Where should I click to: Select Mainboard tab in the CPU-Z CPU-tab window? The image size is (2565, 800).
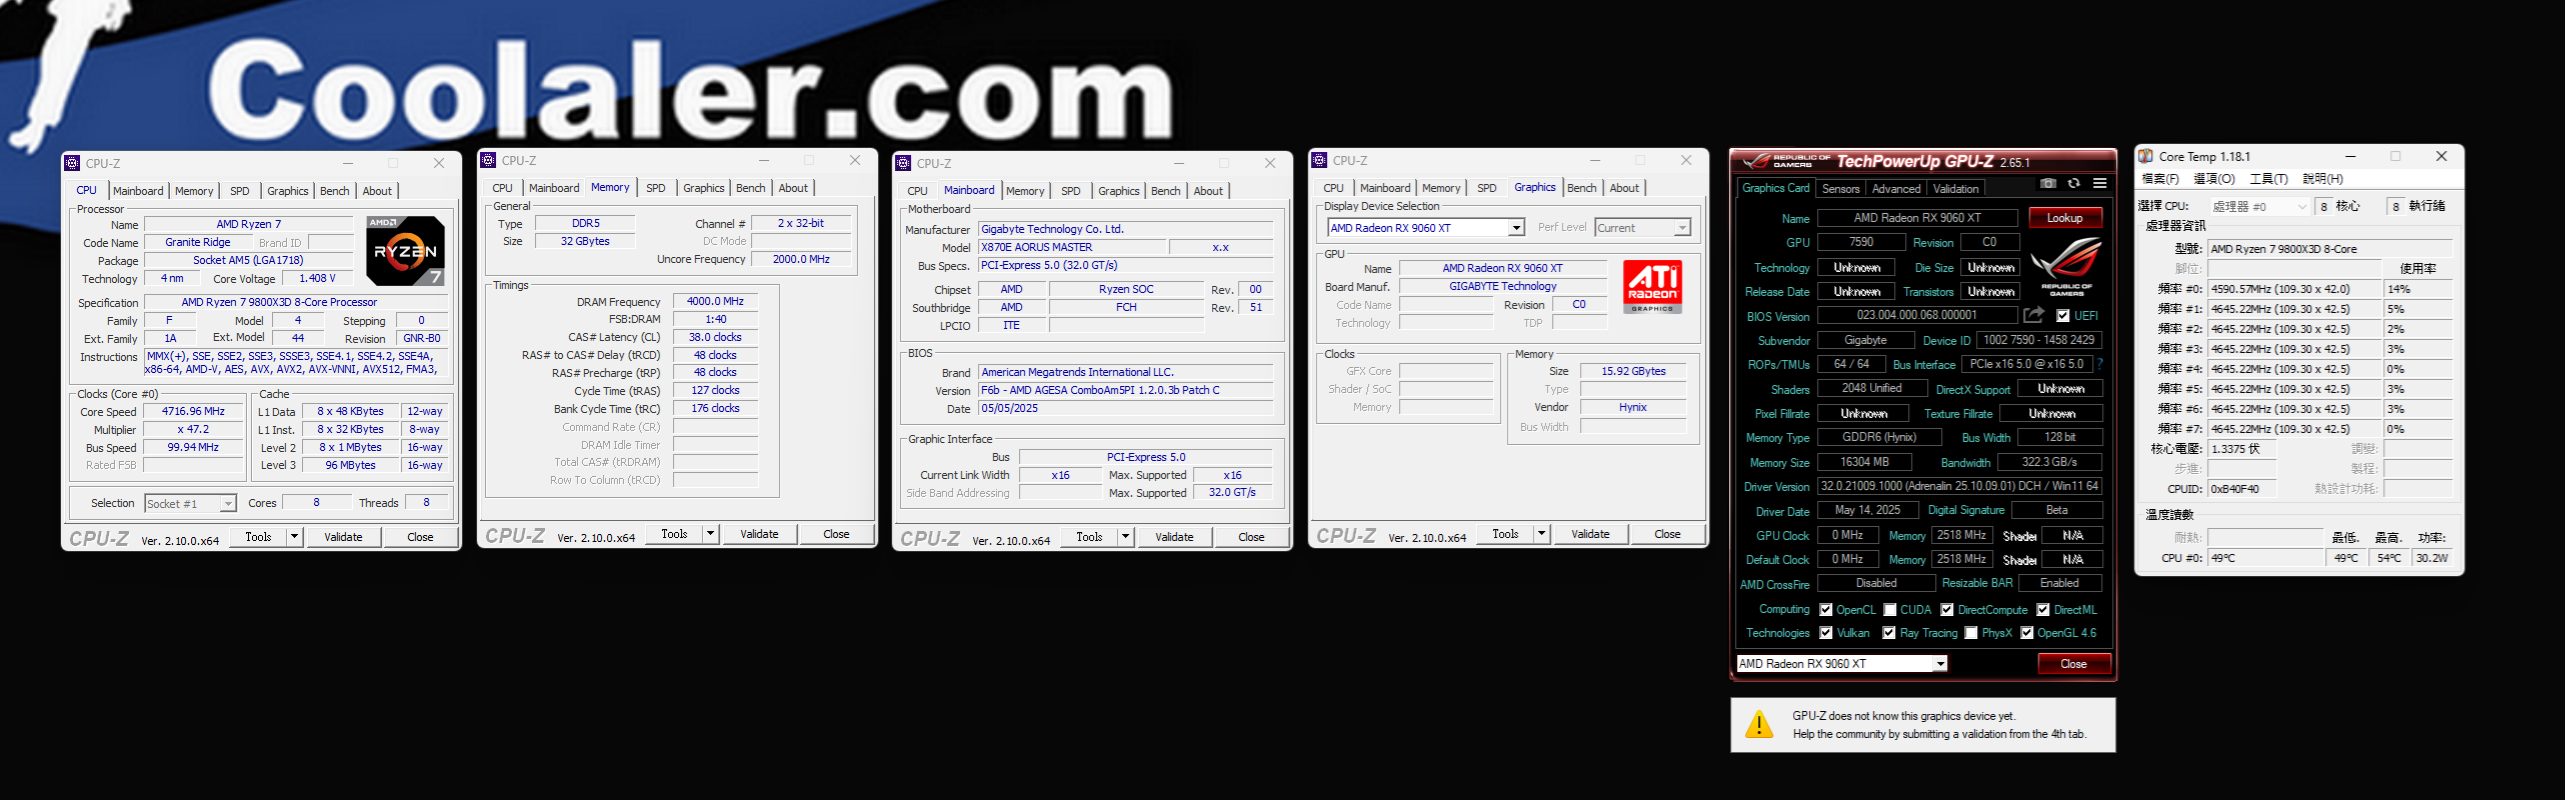point(138,191)
